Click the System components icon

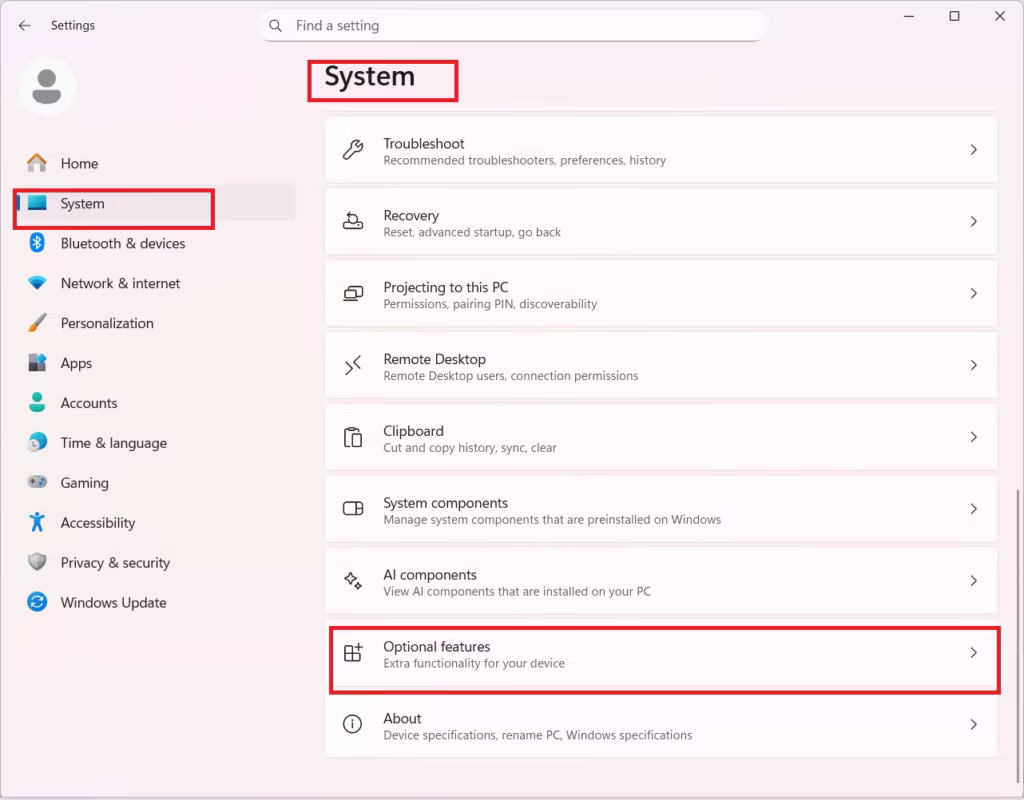coord(353,509)
